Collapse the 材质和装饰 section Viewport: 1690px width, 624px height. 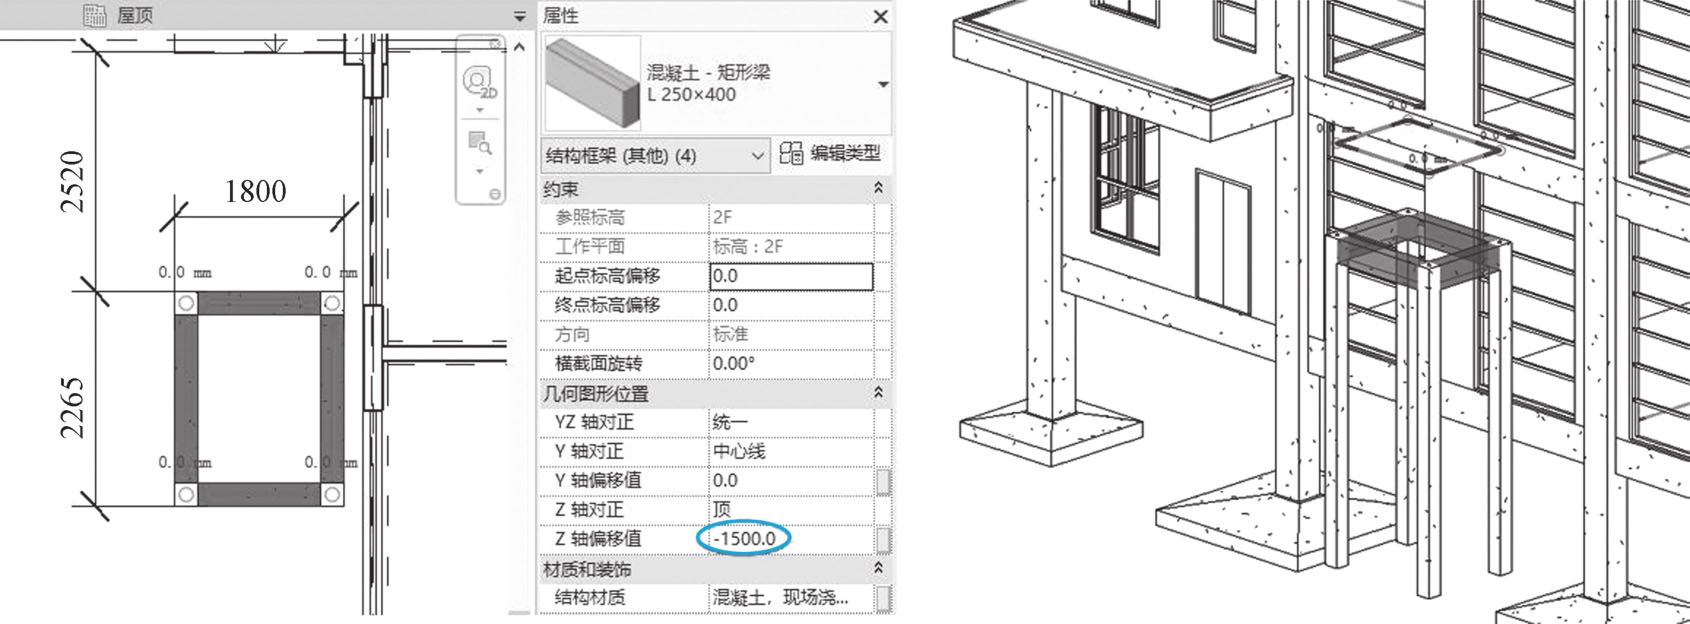click(x=878, y=568)
